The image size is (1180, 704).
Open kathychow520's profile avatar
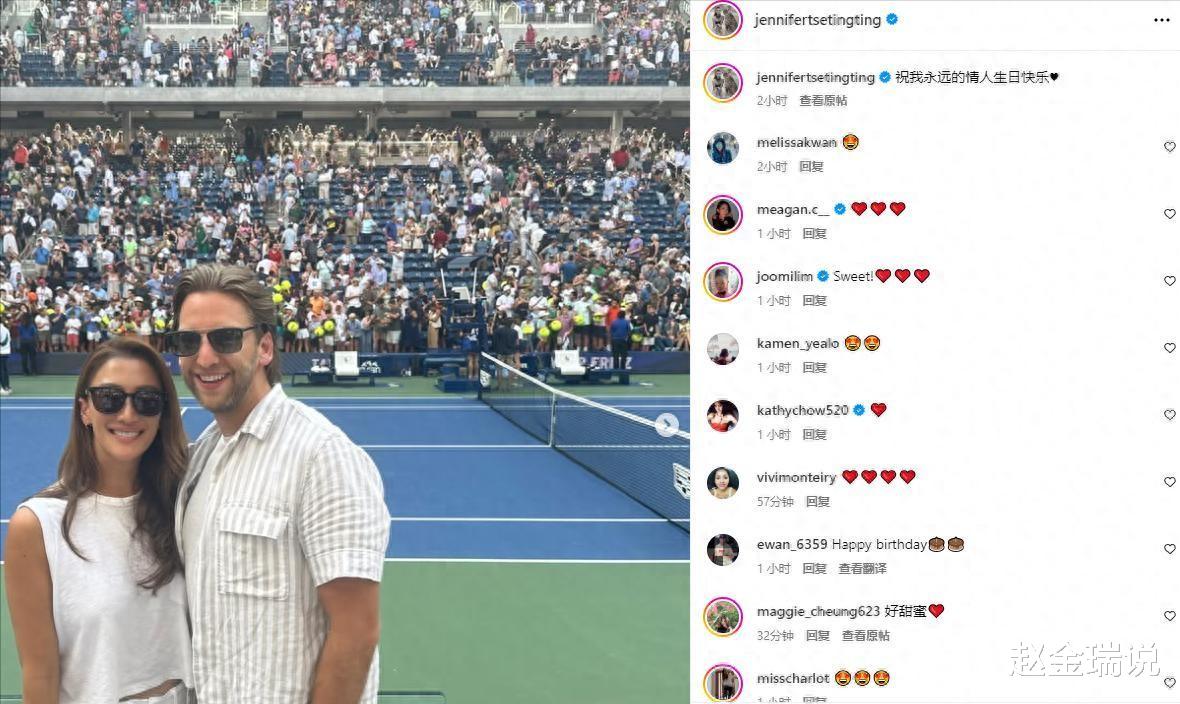coord(722,416)
